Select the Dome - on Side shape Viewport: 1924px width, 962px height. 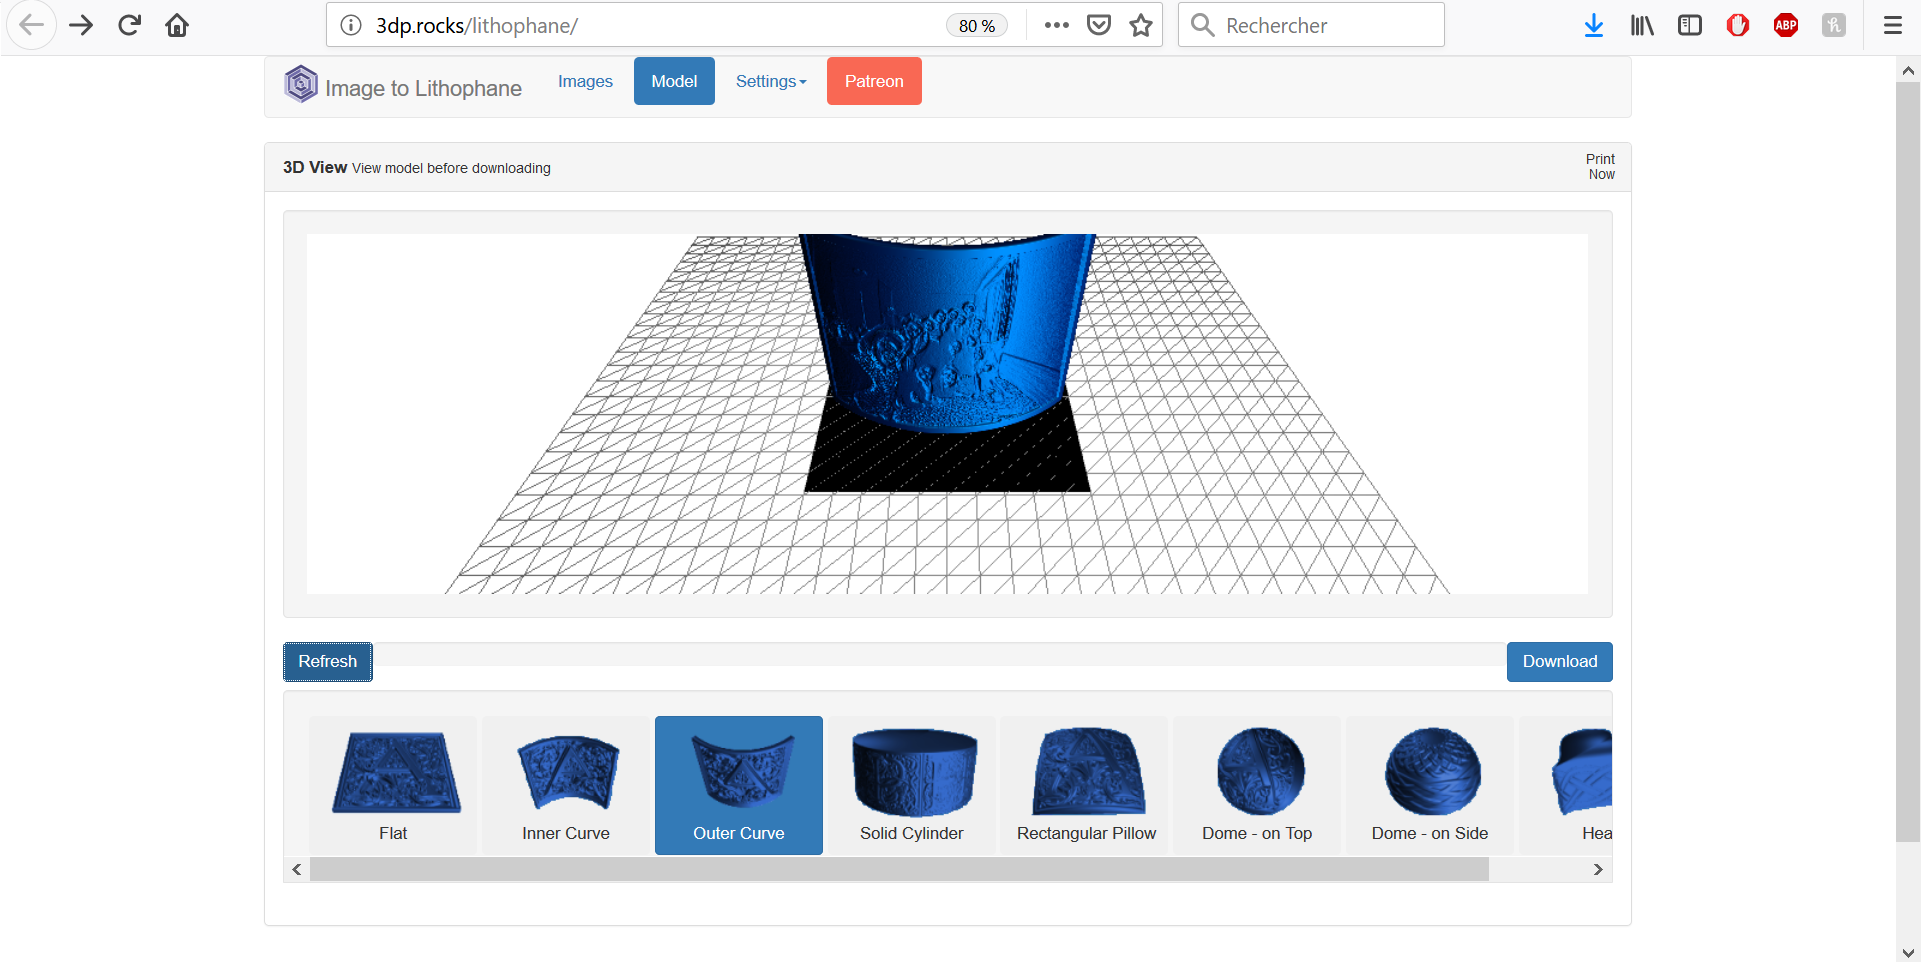pos(1430,785)
